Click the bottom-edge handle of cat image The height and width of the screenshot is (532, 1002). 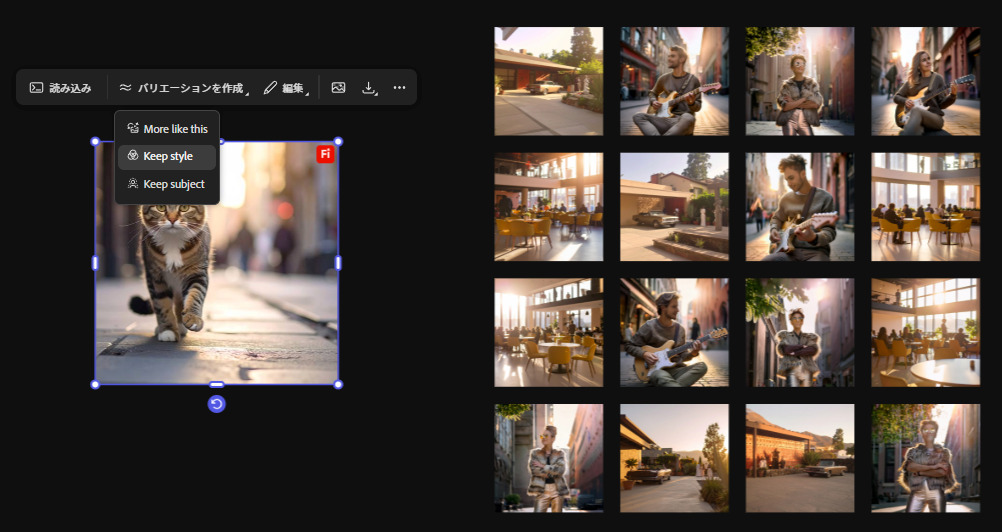[x=217, y=384]
